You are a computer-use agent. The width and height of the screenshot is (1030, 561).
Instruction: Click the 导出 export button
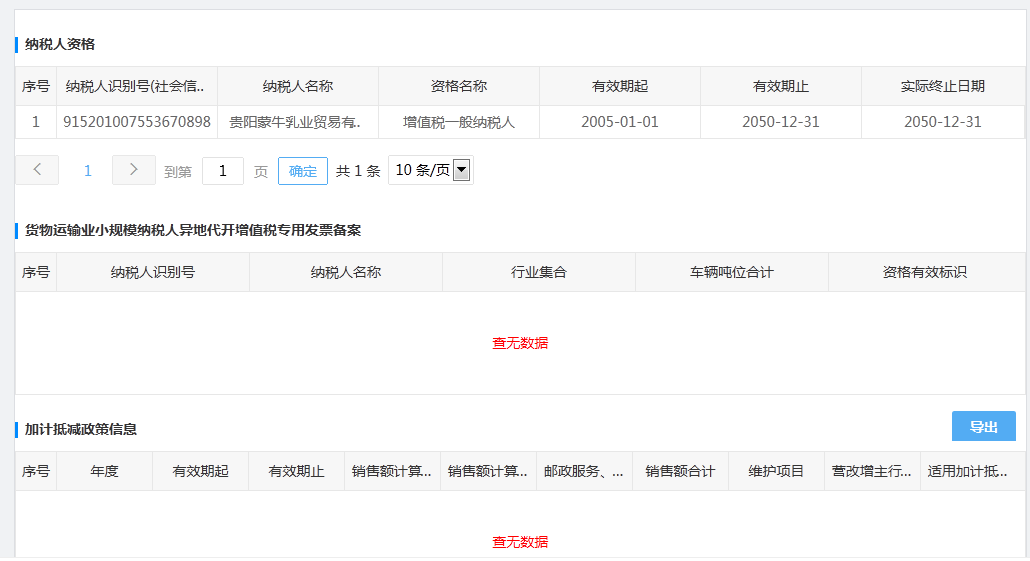[x=983, y=427]
